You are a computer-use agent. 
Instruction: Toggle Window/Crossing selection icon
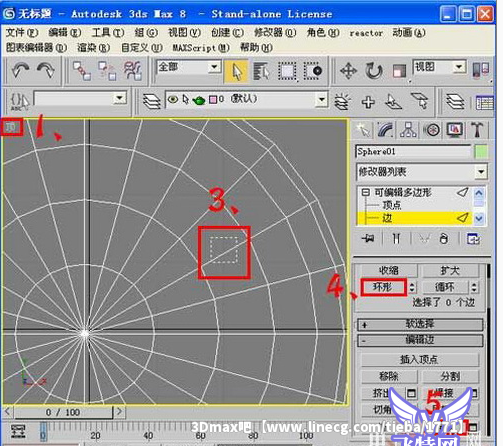[x=313, y=71]
